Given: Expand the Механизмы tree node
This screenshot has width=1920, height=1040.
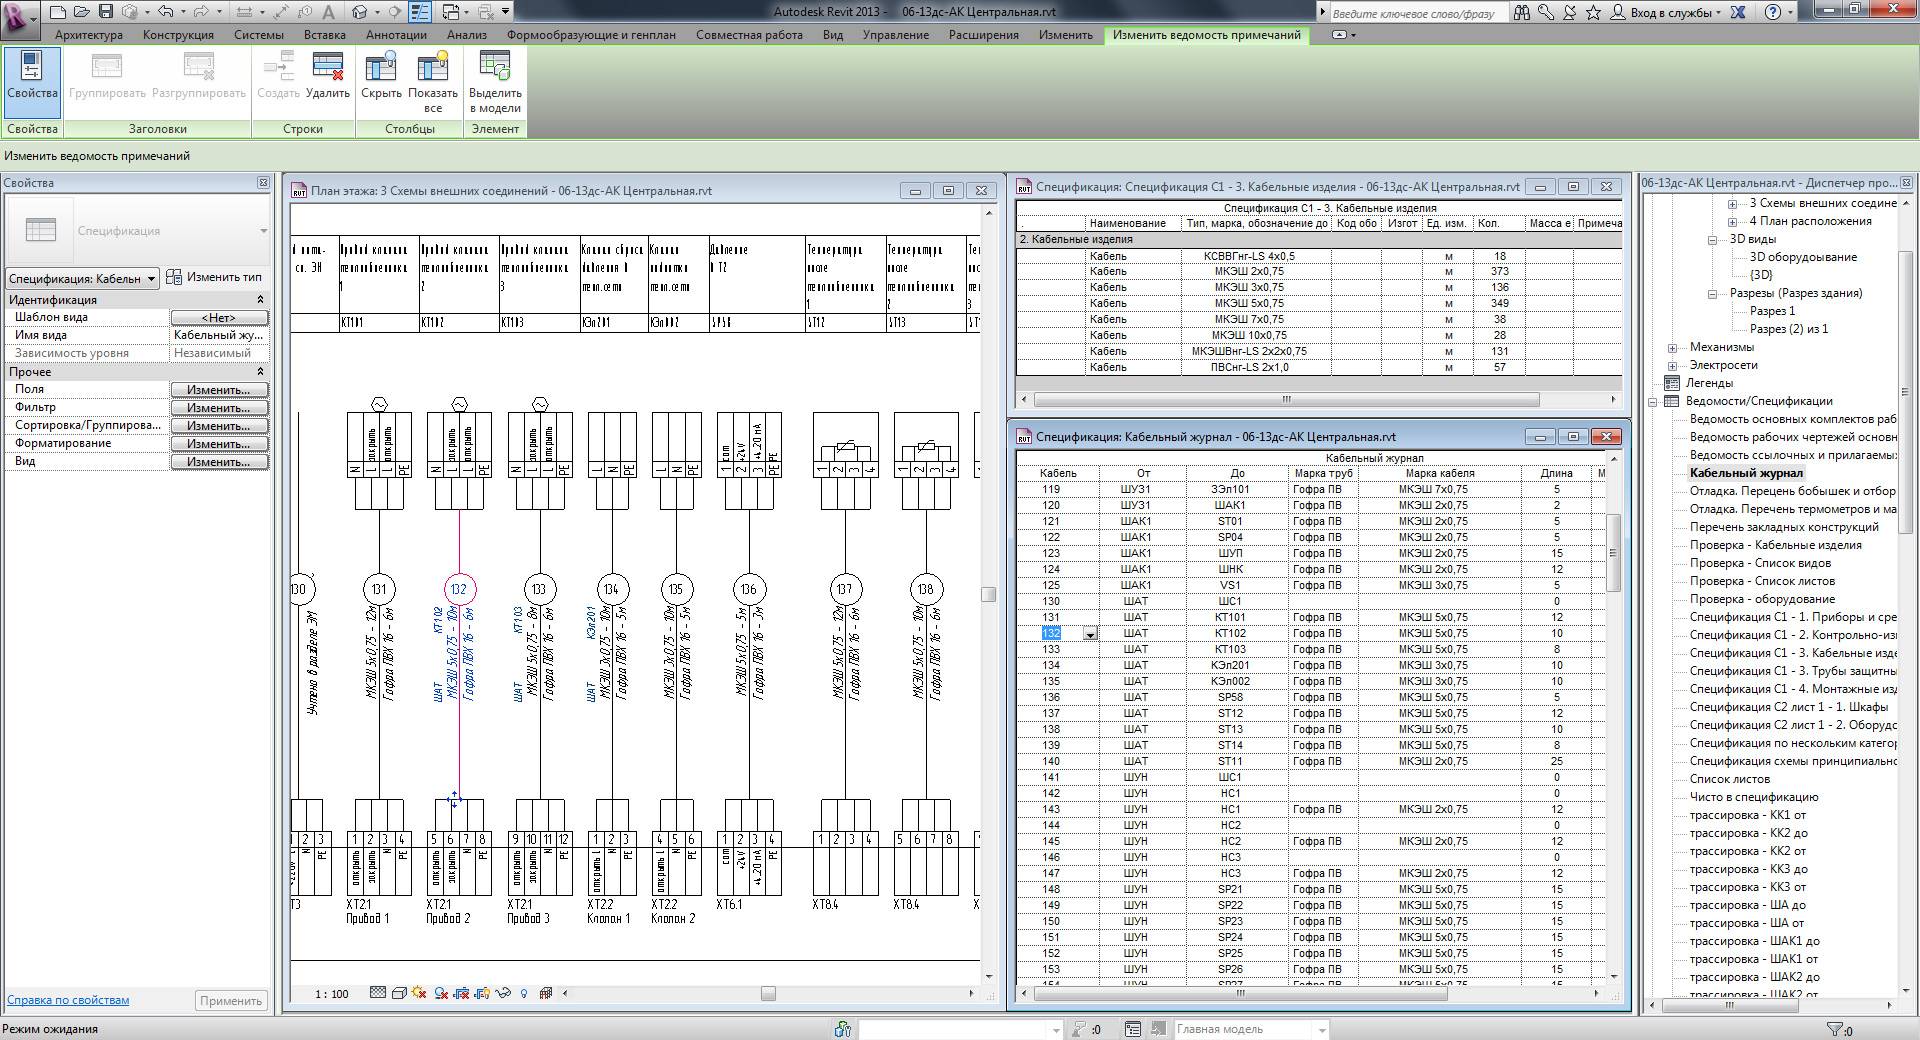Looking at the screenshot, I should [1672, 348].
